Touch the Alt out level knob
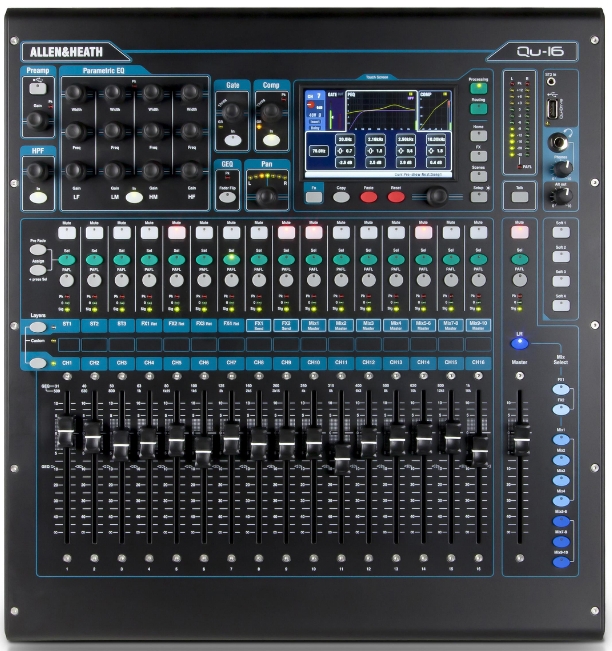Screen dimensions: 612x651 click(562, 195)
